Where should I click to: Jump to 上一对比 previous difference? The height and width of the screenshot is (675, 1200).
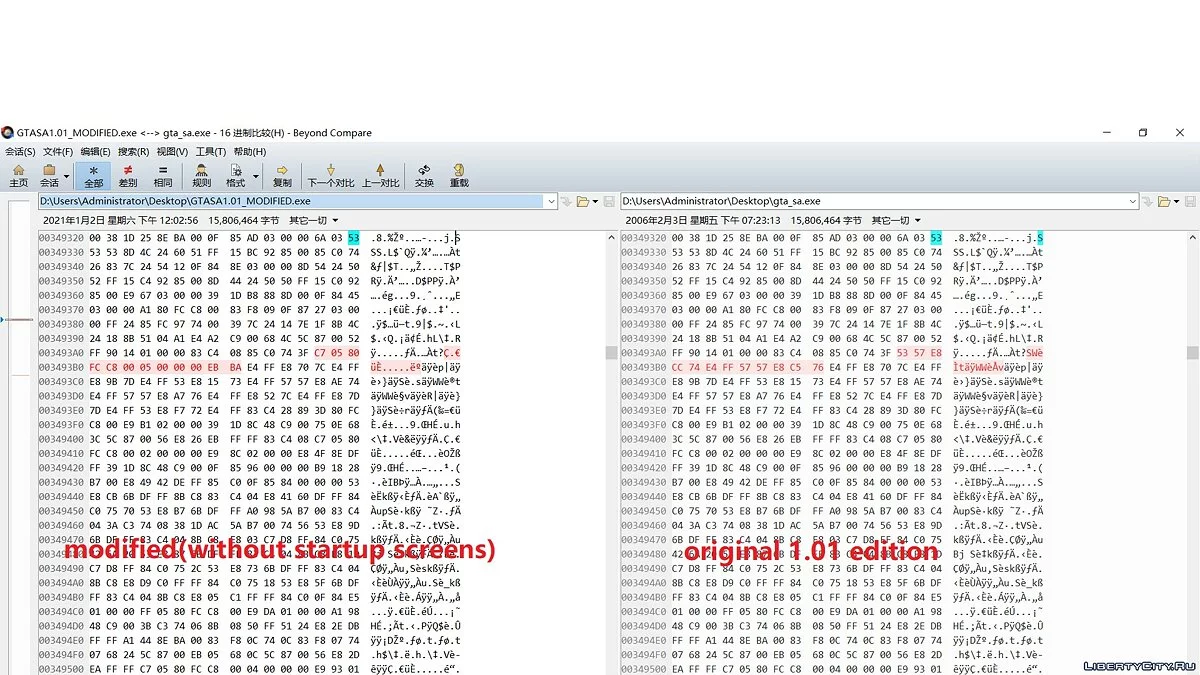pyautogui.click(x=380, y=175)
